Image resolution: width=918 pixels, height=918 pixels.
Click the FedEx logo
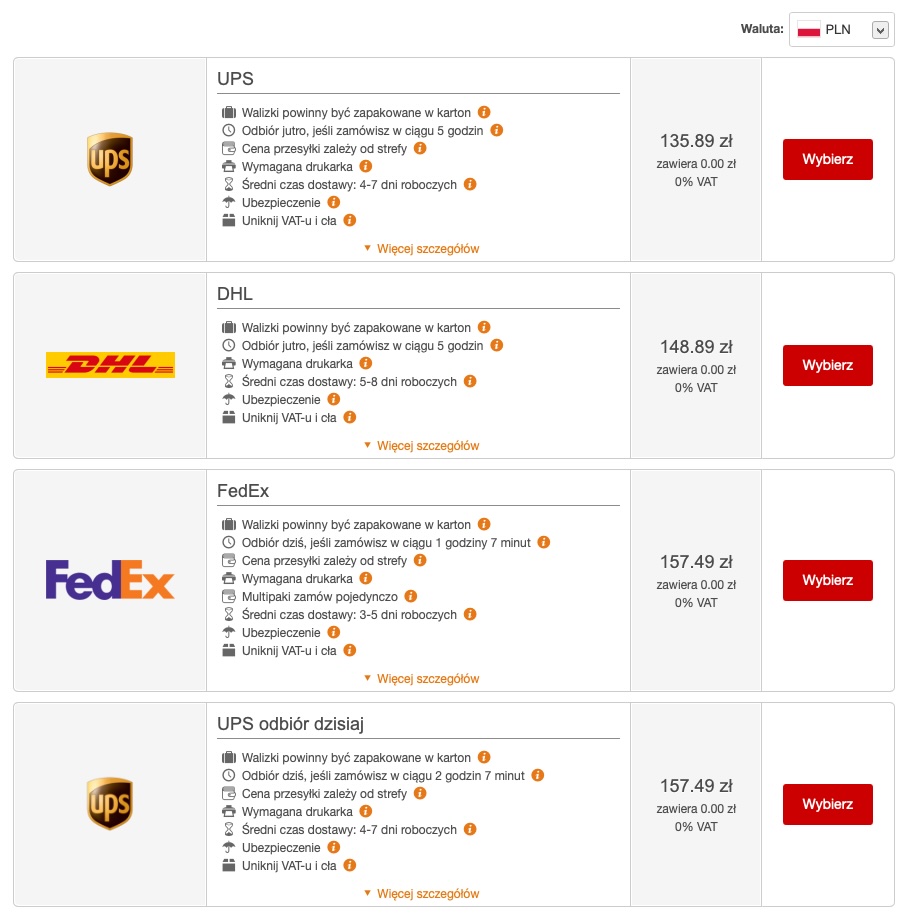[110, 580]
